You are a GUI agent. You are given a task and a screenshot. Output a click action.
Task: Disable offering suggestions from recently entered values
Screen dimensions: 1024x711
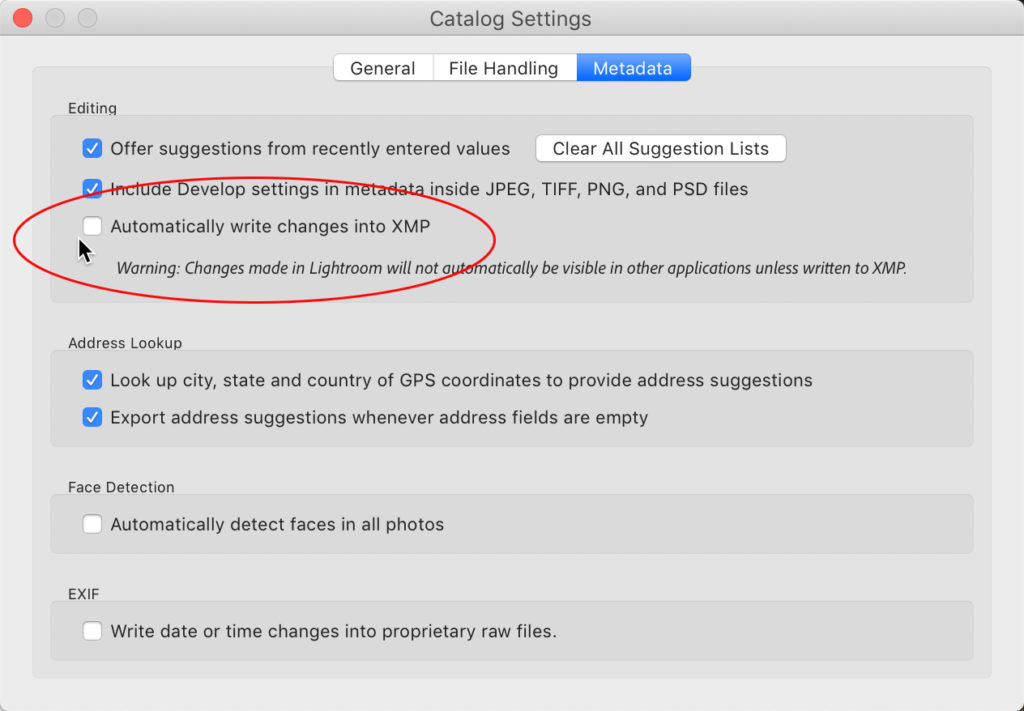pos(92,149)
